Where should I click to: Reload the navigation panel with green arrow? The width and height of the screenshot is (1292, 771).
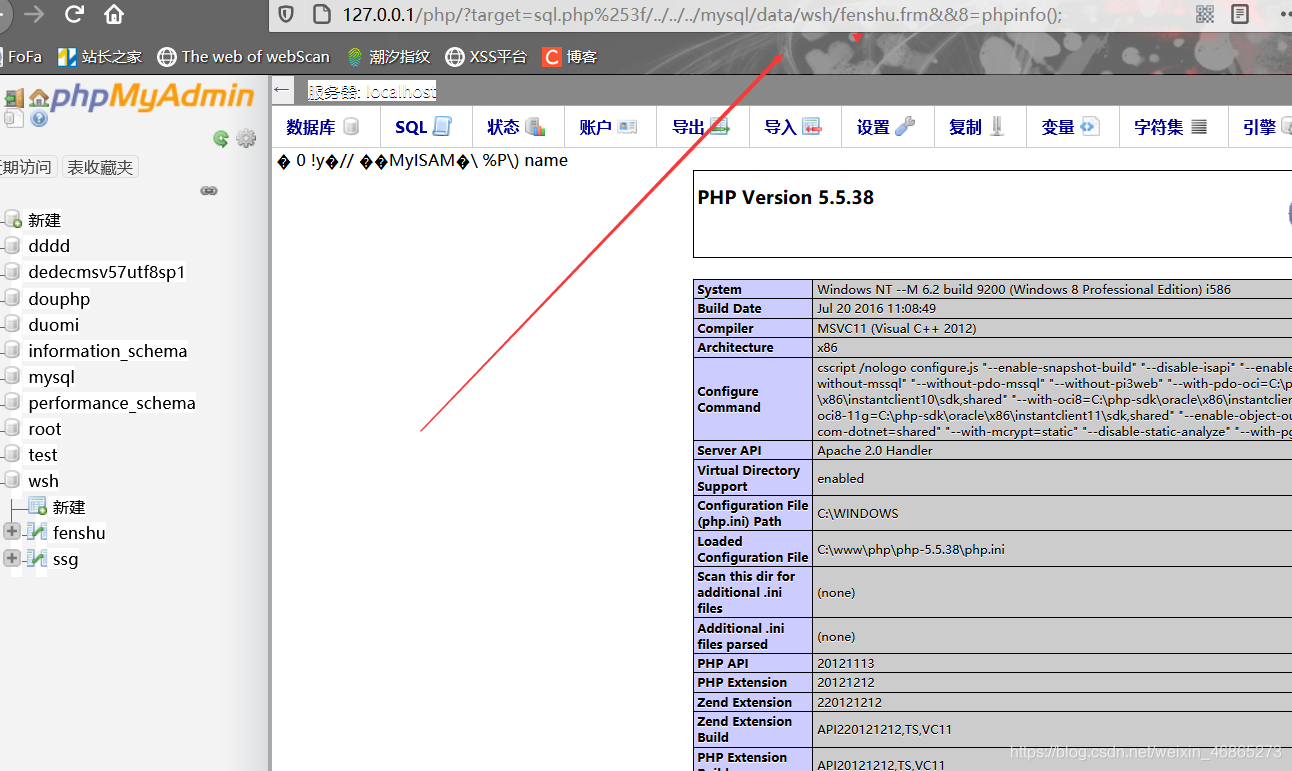click(221, 139)
